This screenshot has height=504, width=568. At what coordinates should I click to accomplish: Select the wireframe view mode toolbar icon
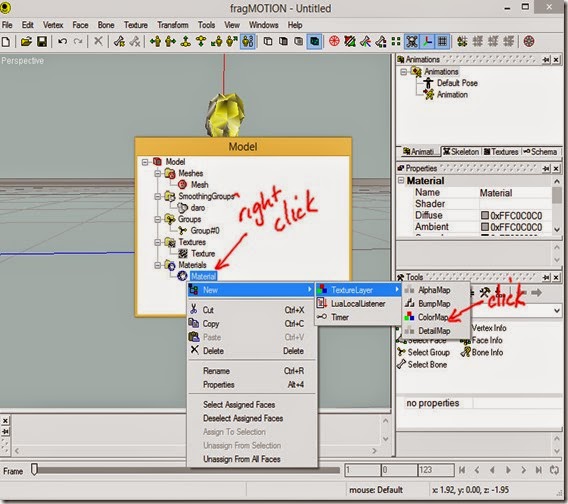pos(268,41)
